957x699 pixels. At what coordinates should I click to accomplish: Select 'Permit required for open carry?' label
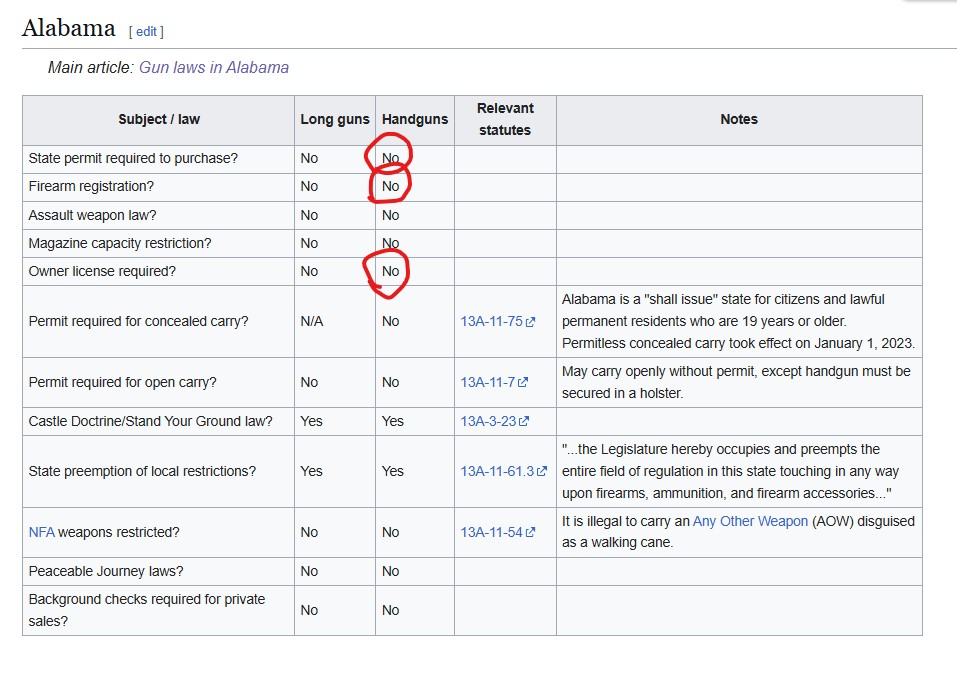click(x=123, y=383)
